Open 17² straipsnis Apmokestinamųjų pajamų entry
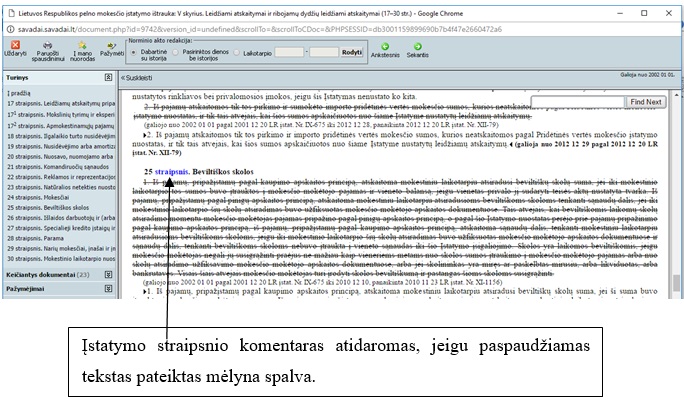The image size is (684, 400). click(61, 126)
